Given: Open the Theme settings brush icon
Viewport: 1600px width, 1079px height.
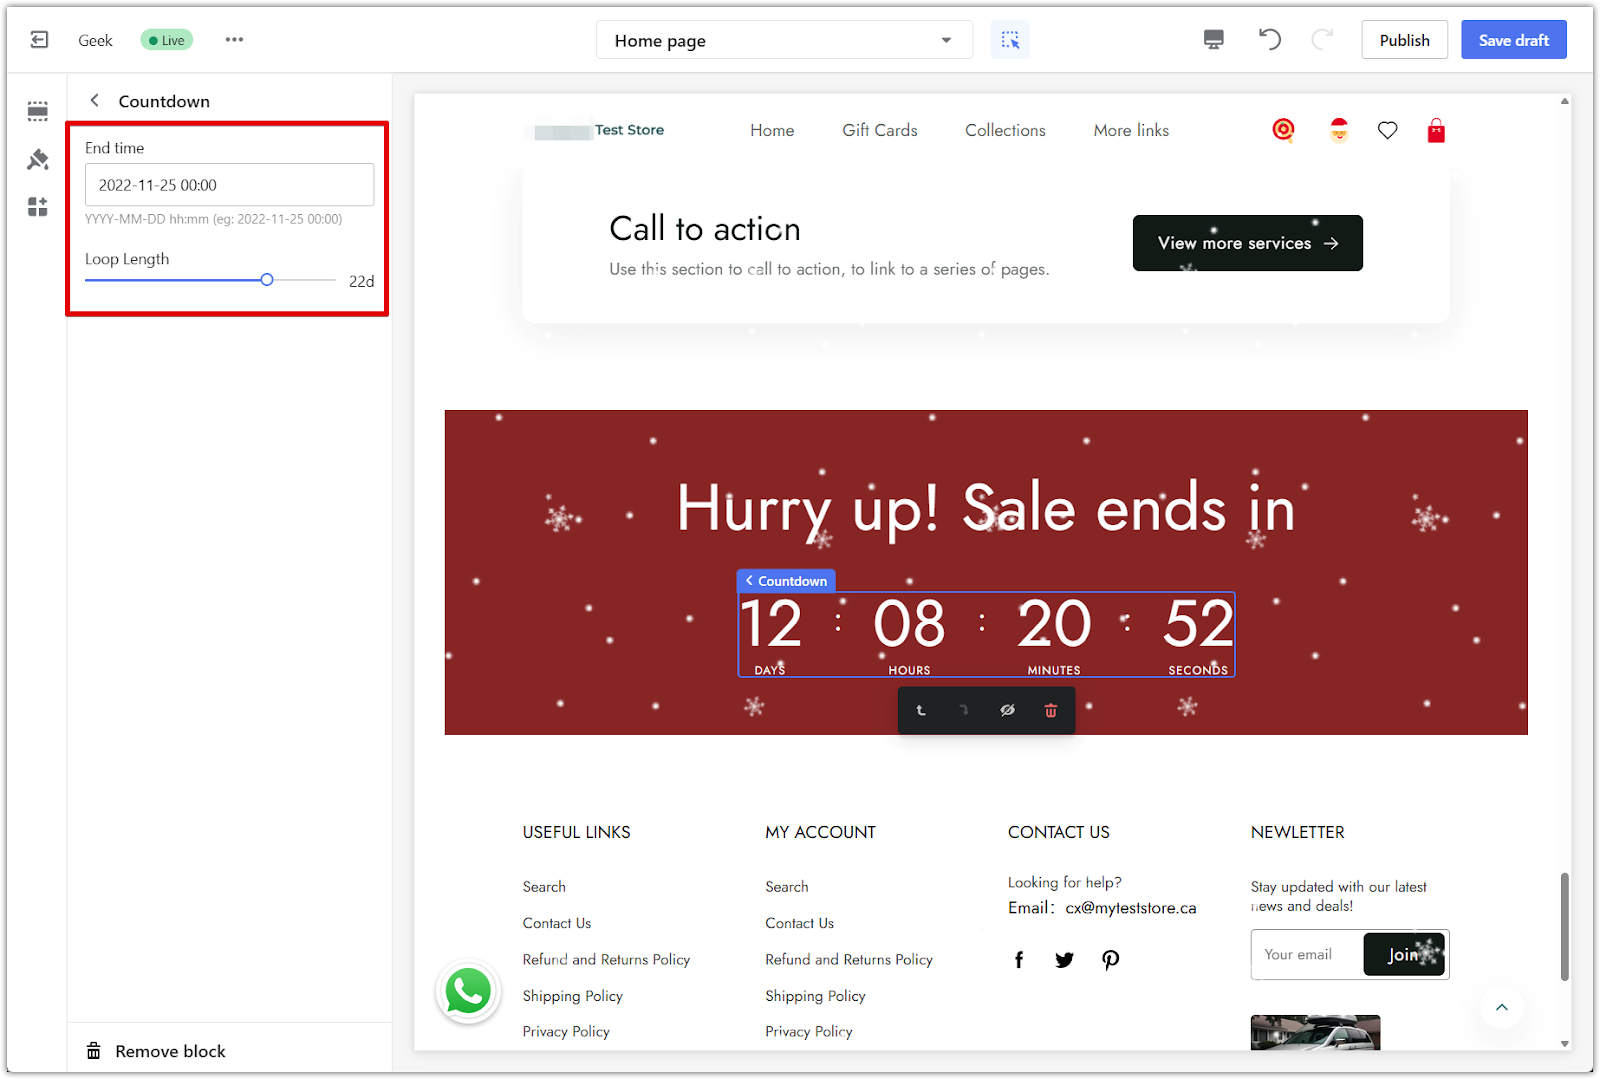Looking at the screenshot, I should coord(38,159).
